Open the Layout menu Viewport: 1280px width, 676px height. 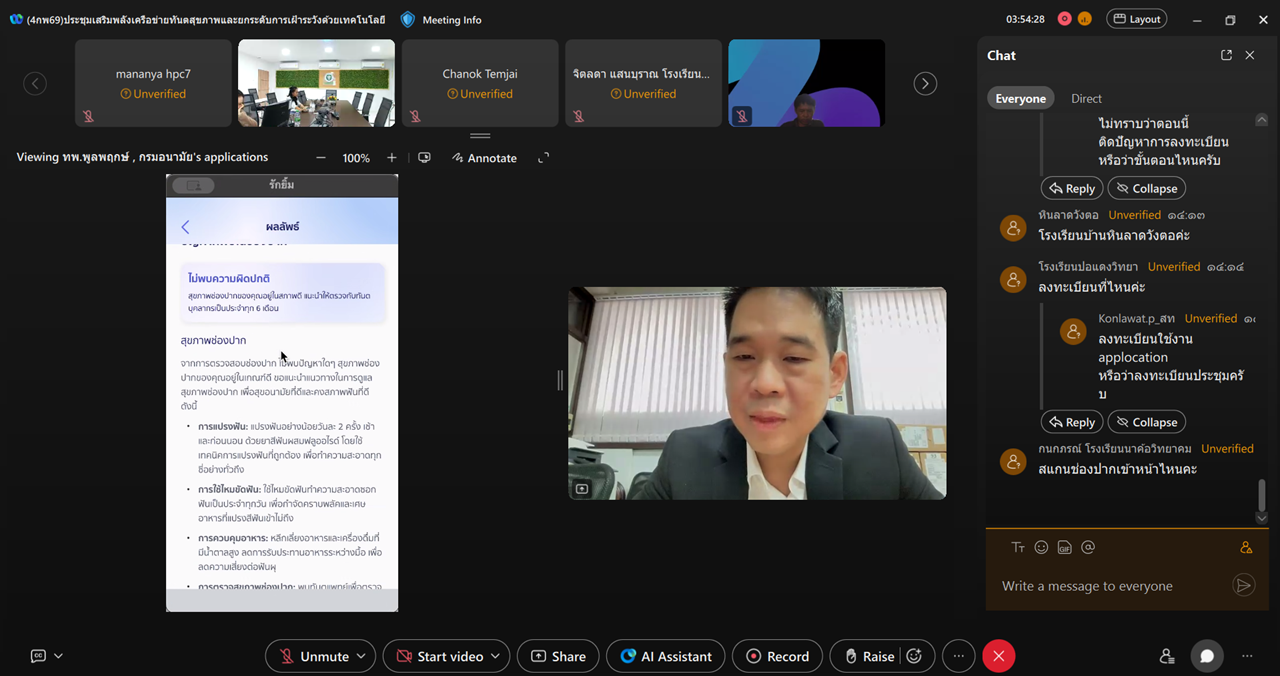(x=1136, y=19)
